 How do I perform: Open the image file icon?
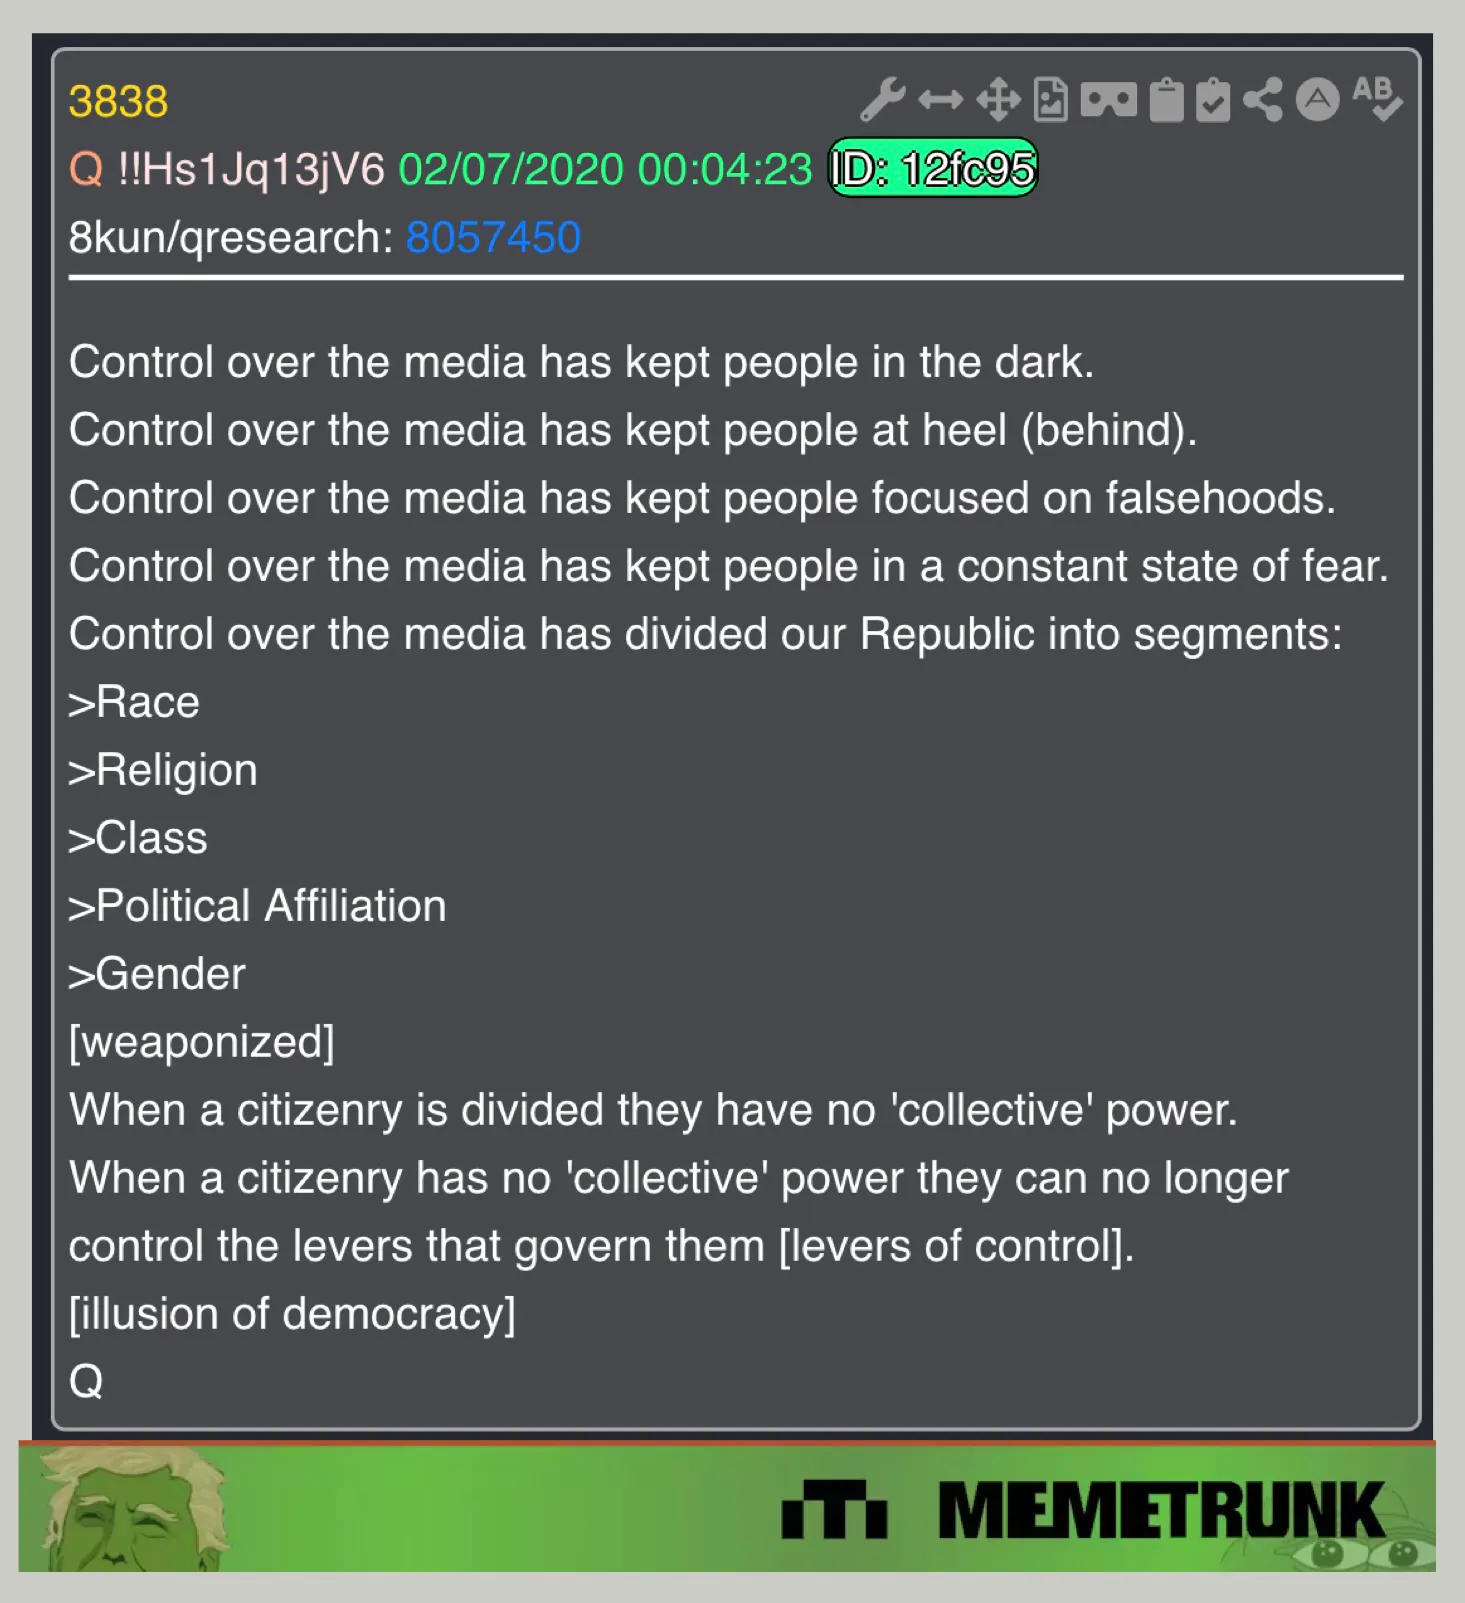click(x=1051, y=100)
